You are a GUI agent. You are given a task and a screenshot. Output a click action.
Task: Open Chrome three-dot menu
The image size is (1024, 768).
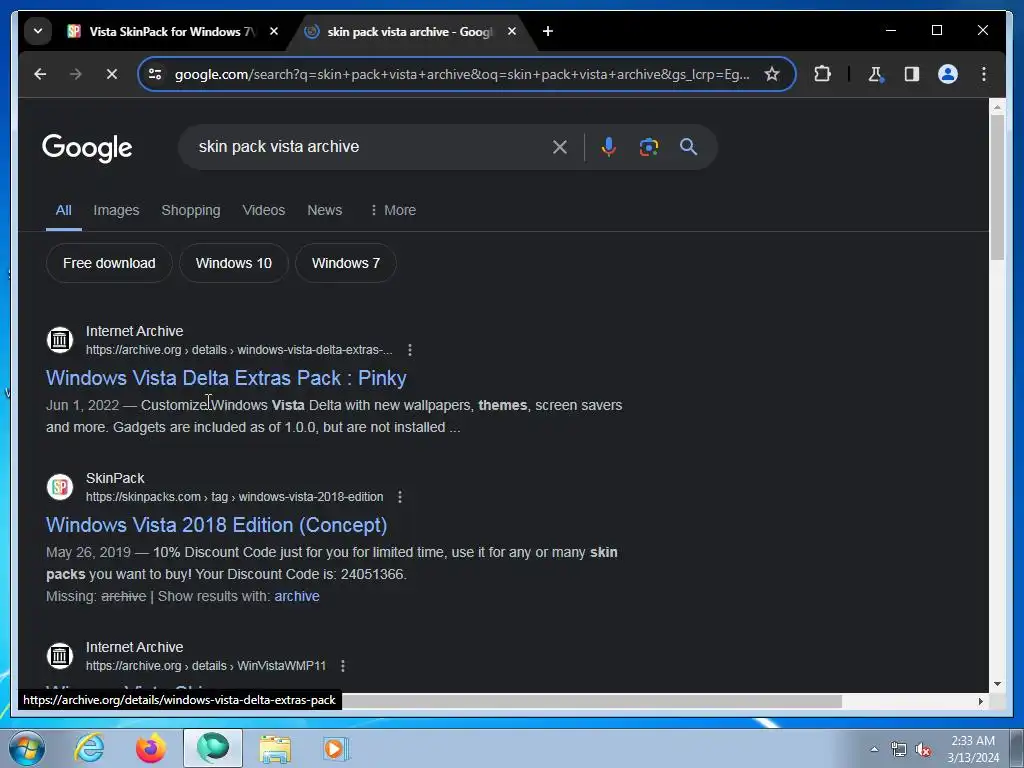(x=984, y=74)
